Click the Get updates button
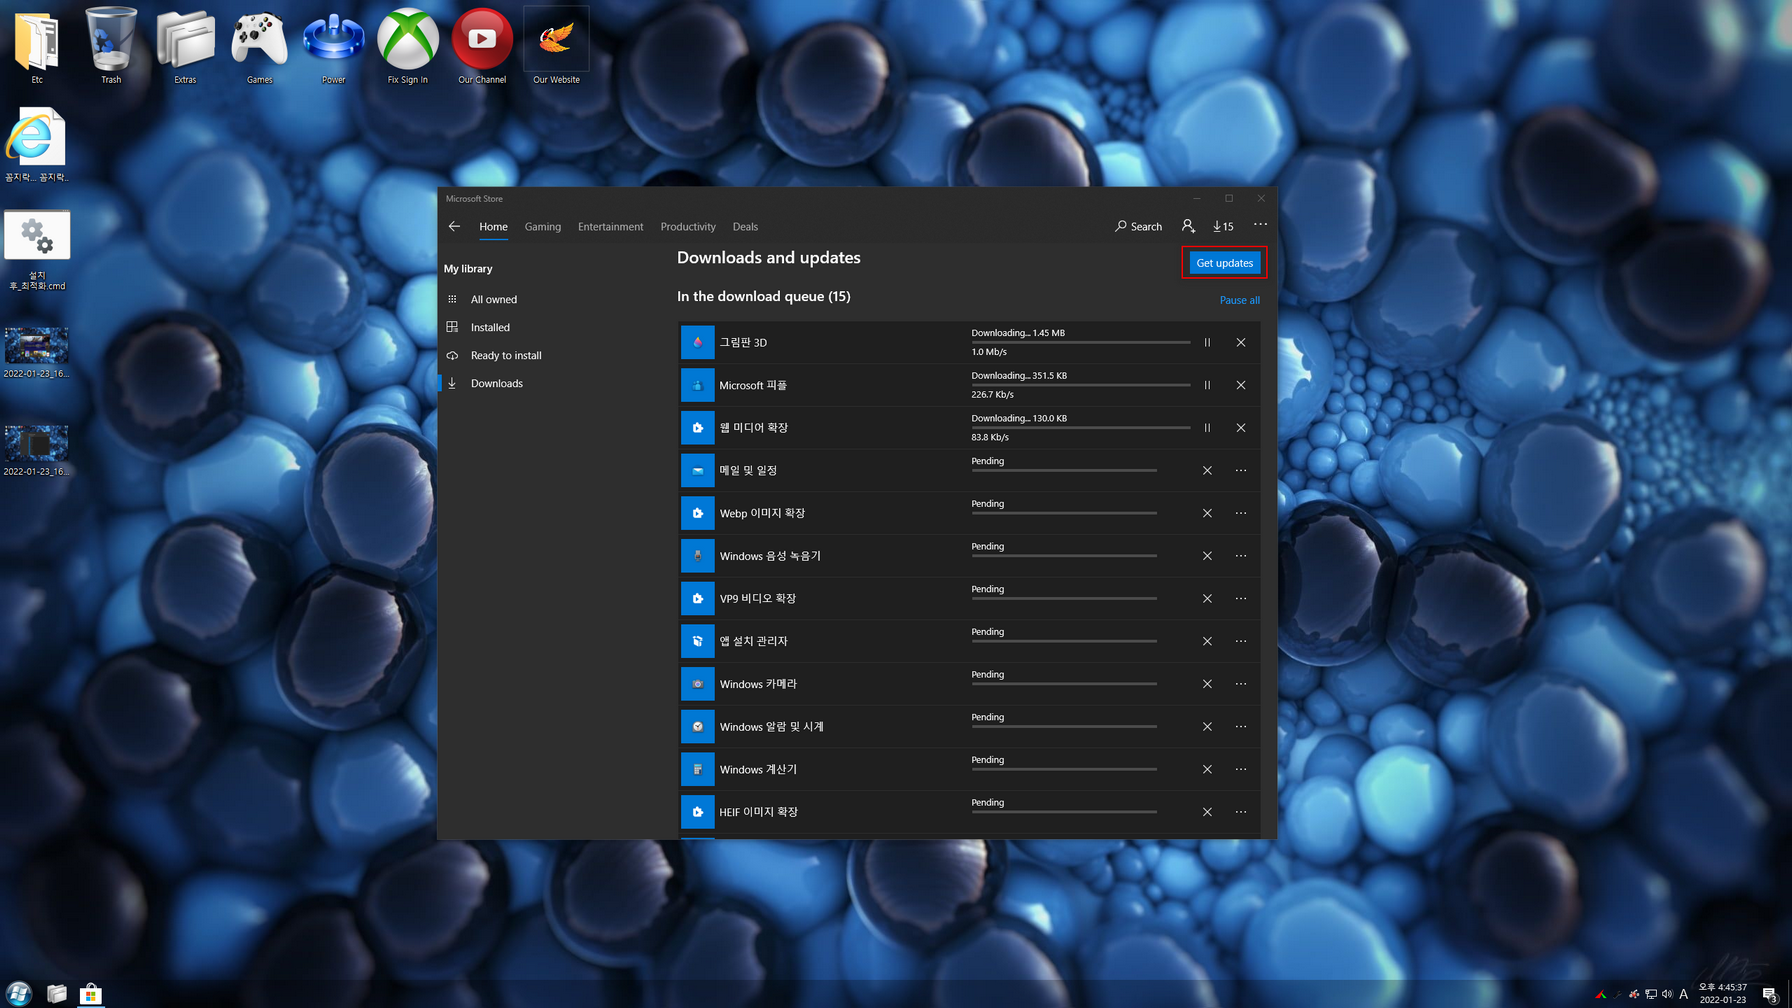This screenshot has width=1792, height=1008. pyautogui.click(x=1224, y=263)
